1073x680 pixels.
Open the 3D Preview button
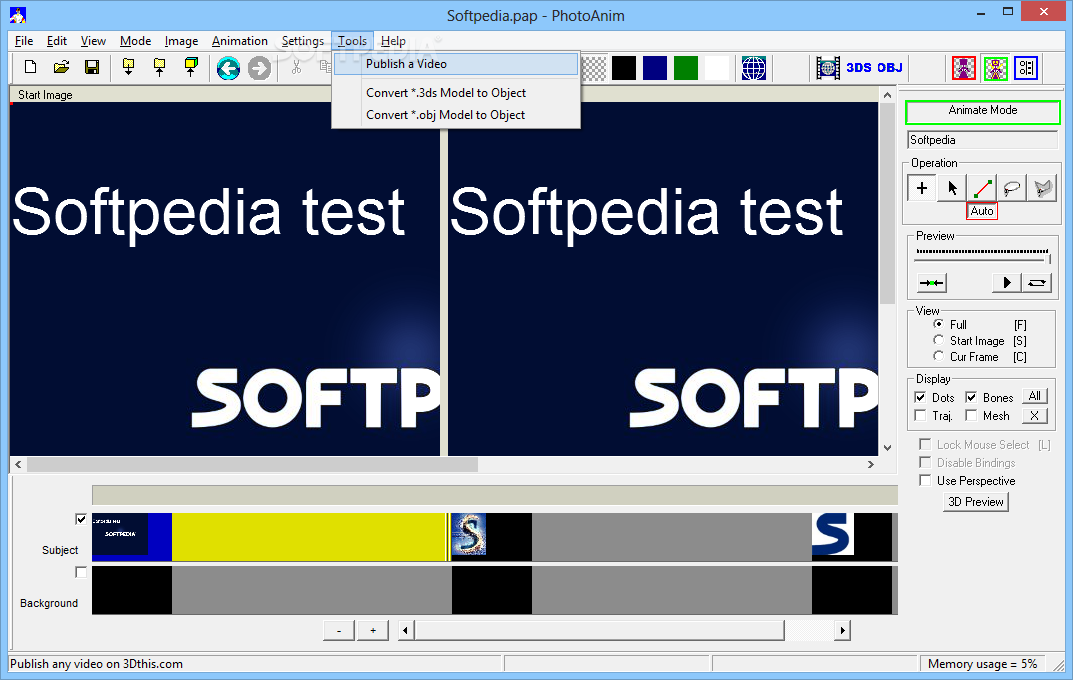pyautogui.click(x=976, y=501)
